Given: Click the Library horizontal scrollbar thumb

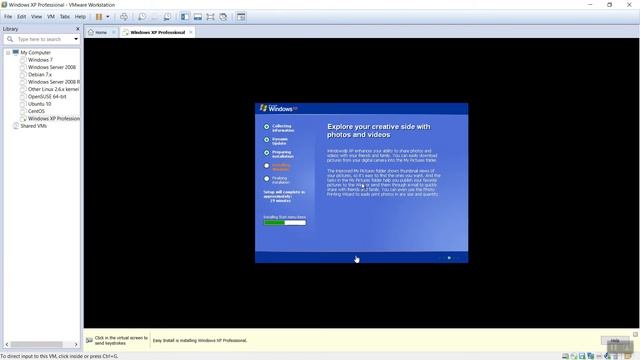Looking at the screenshot, I should (x=37, y=344).
